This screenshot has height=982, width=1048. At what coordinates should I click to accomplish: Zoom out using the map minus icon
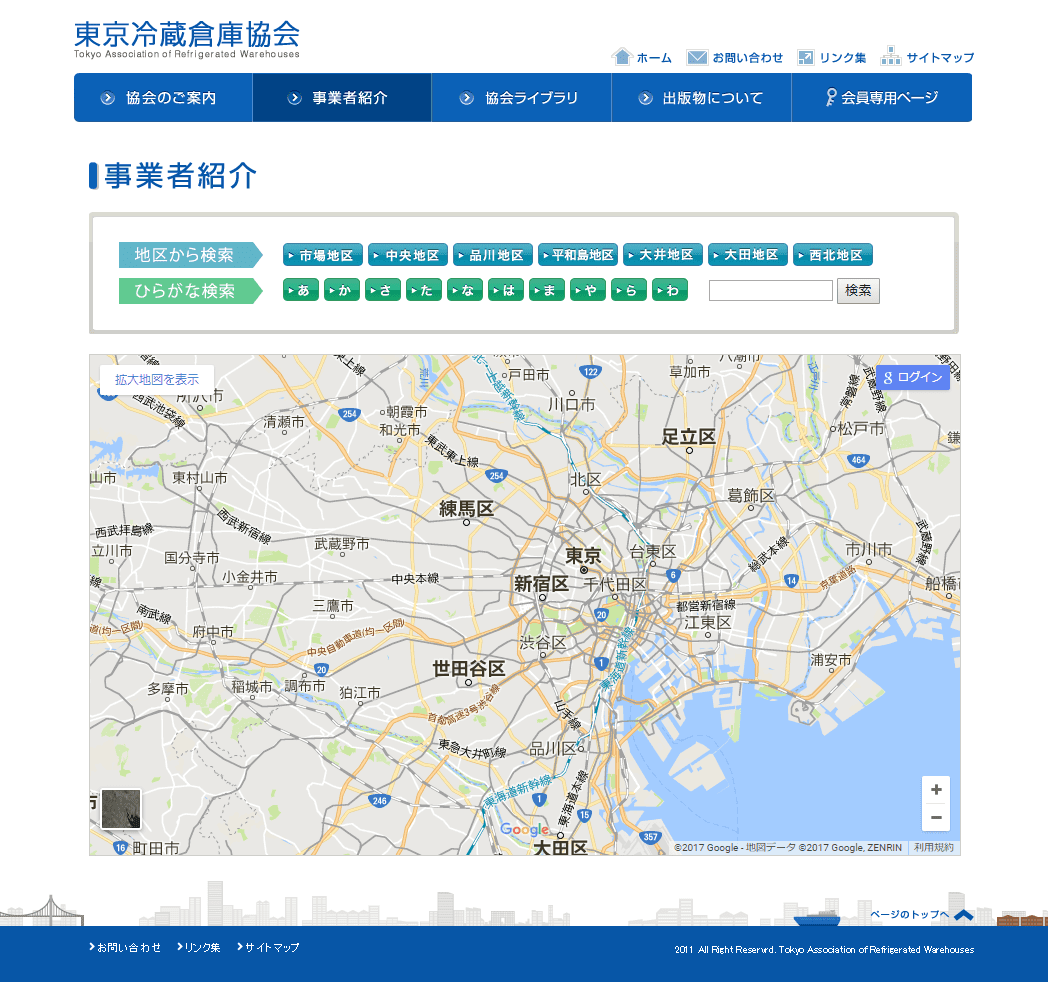(x=936, y=818)
